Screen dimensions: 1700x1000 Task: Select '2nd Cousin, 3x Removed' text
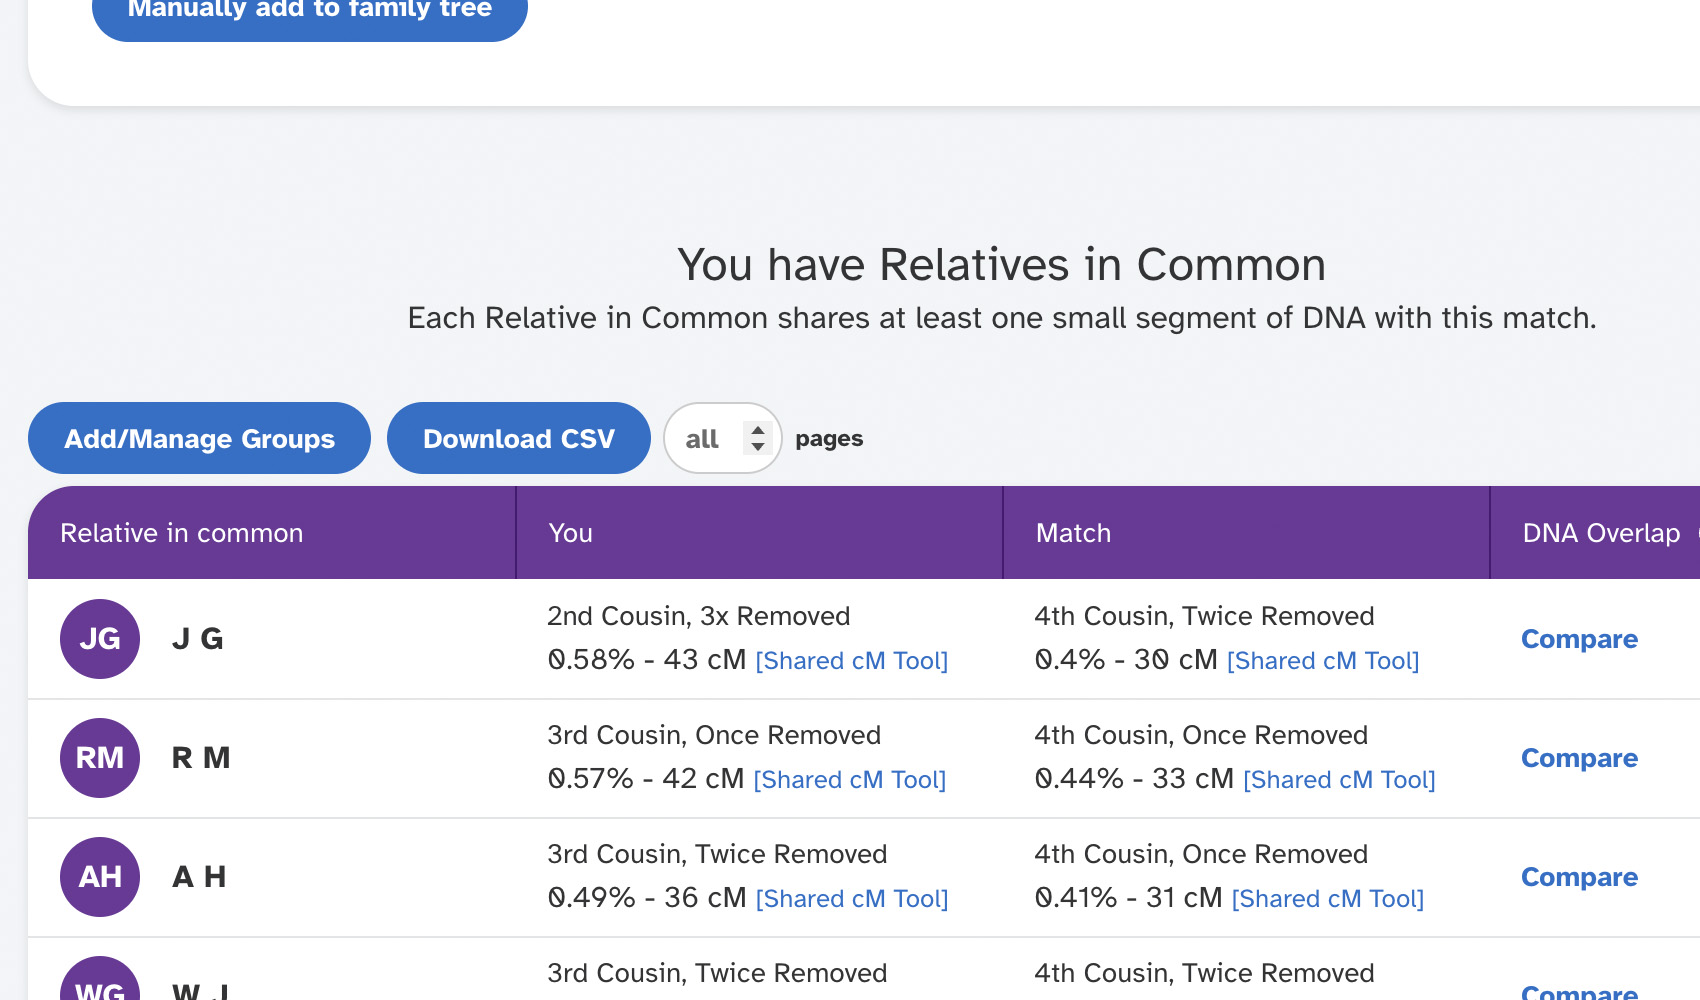pos(698,616)
